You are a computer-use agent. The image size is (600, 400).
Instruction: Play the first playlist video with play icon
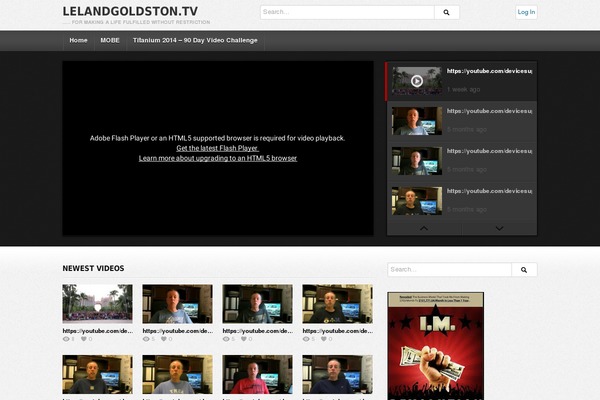[x=417, y=81]
